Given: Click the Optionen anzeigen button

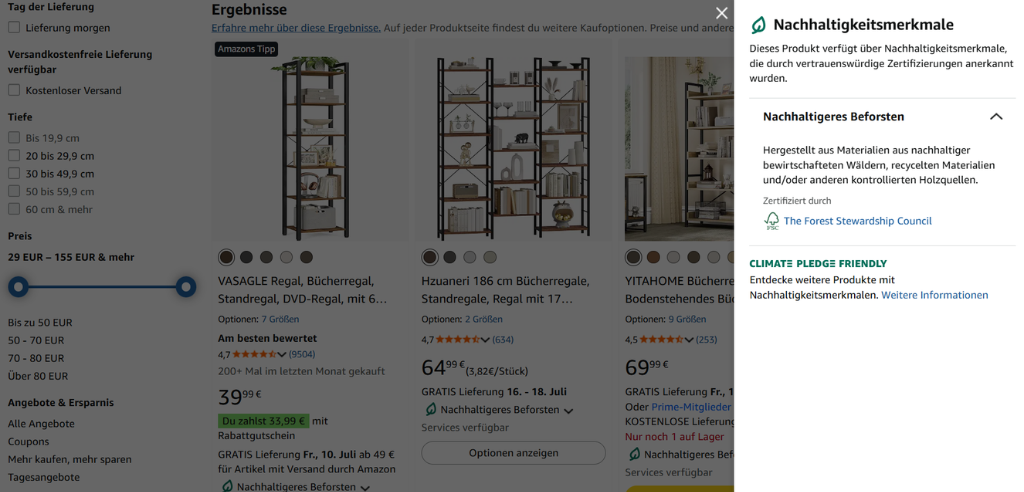Looking at the screenshot, I should tap(513, 453).
